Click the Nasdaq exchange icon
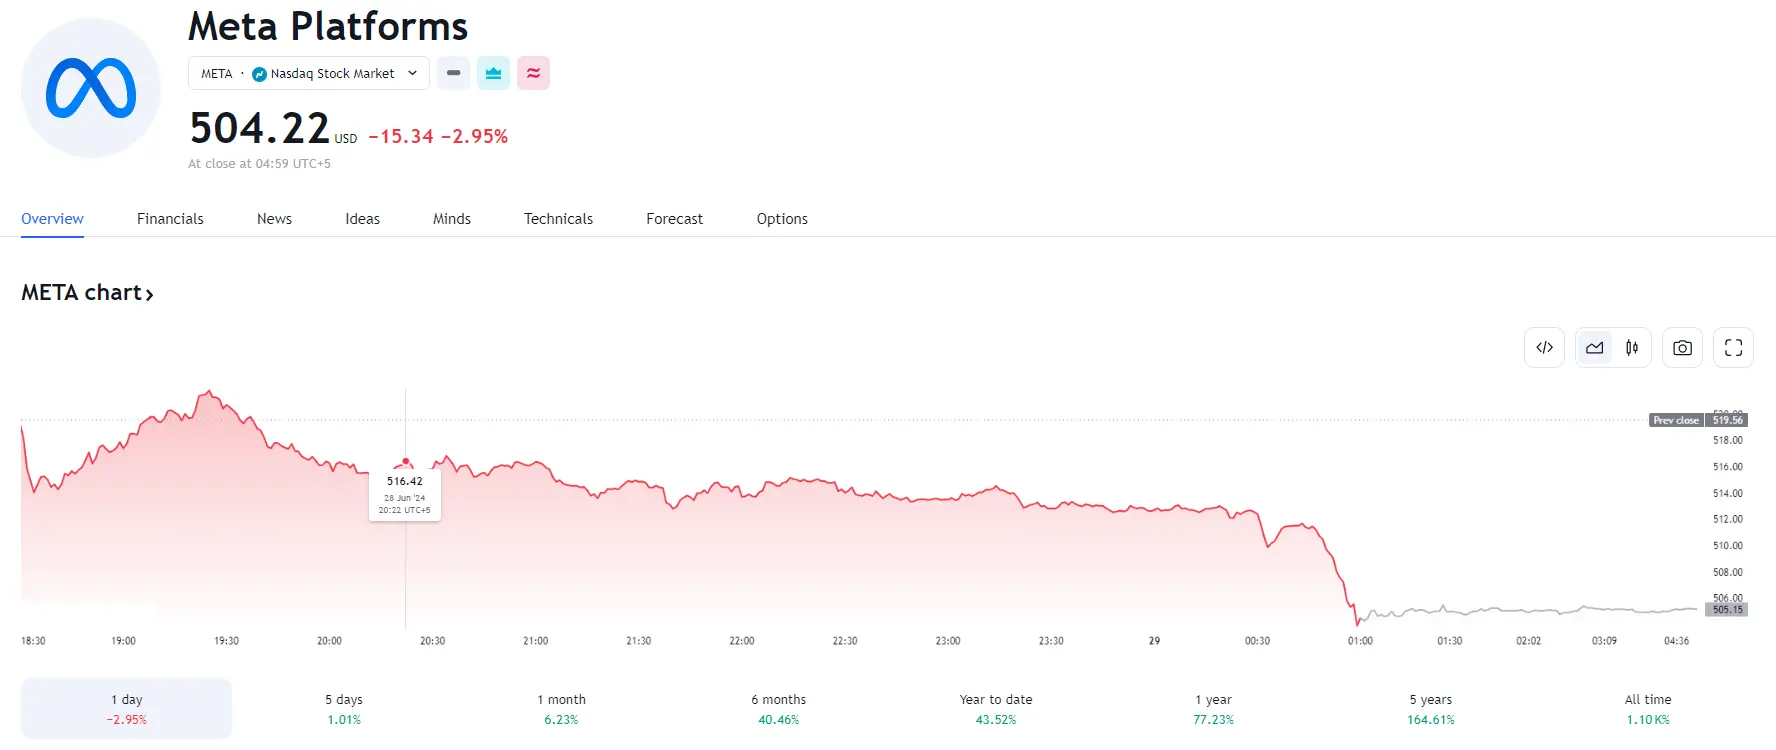Viewport: 1776px width, 750px height. 259,74
